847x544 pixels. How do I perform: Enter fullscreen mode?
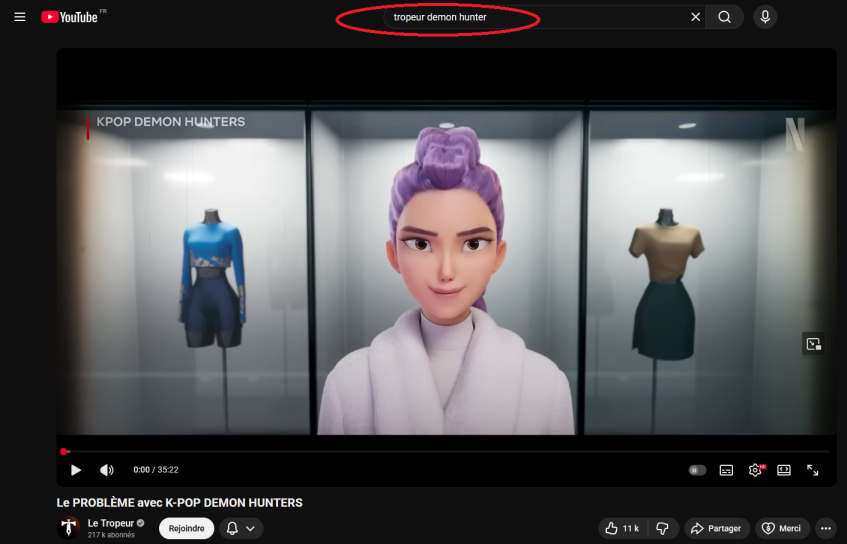coord(813,470)
